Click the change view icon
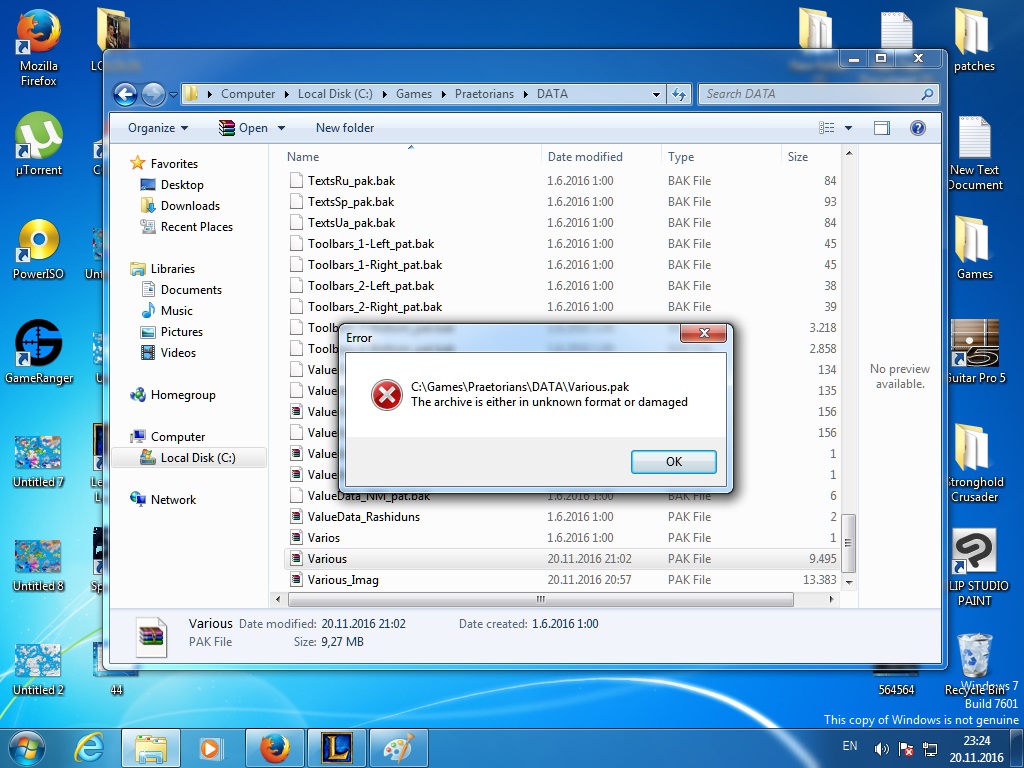Viewport: 1024px width, 768px height. (x=827, y=128)
